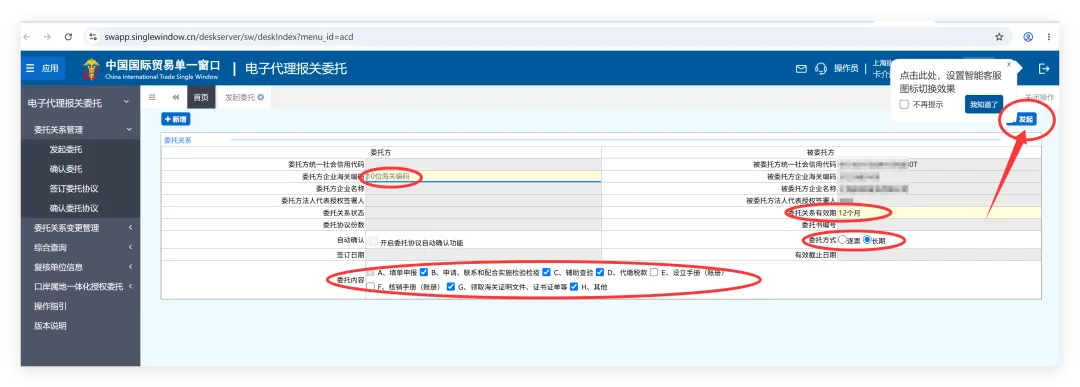Click the double-left arrow tab scroller
The width and height of the screenshot is (1080, 387).
pos(176,97)
